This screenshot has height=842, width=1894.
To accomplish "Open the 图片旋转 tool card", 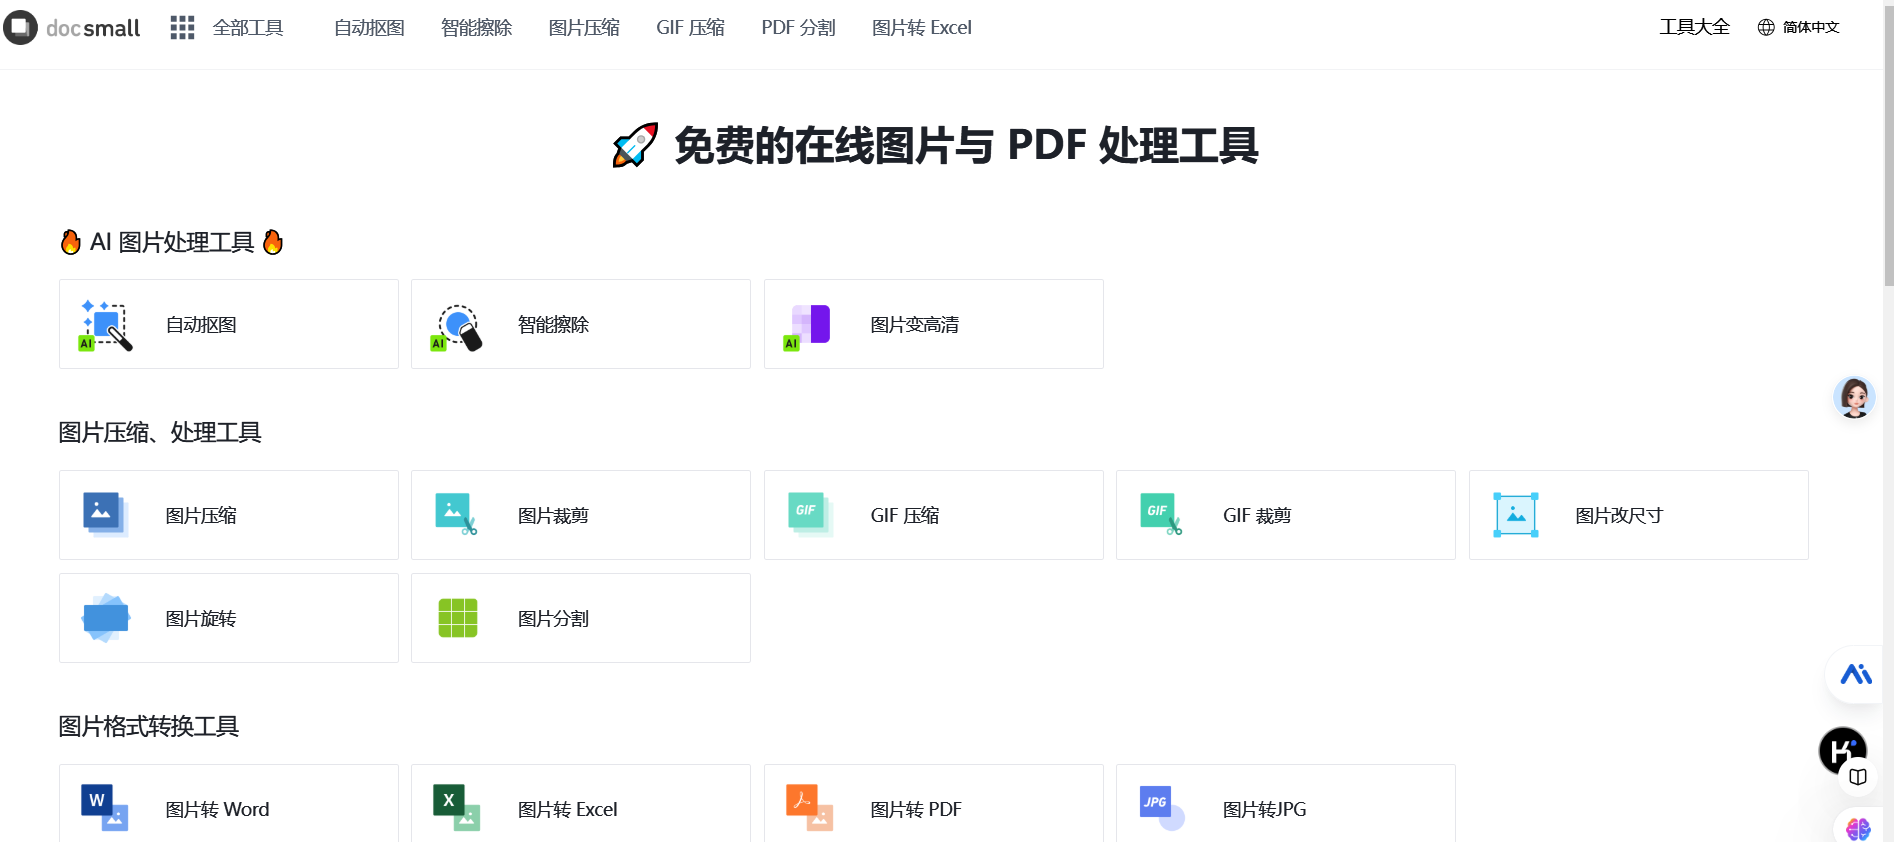I will coord(229,618).
